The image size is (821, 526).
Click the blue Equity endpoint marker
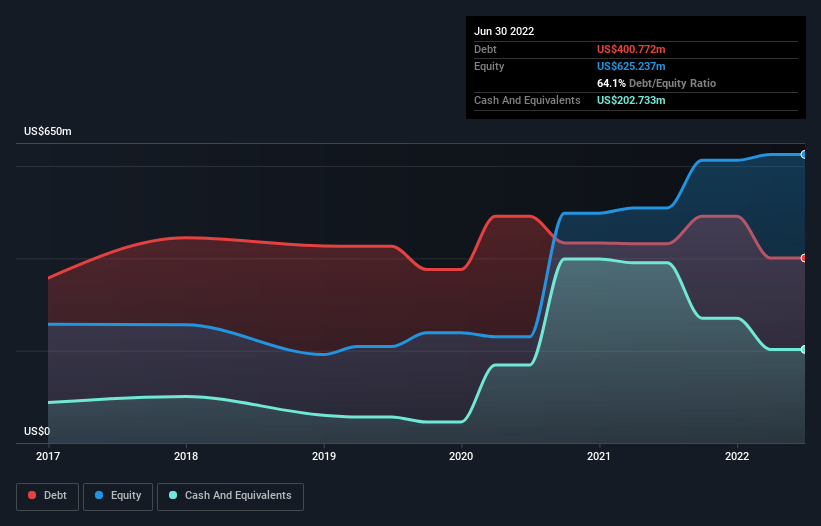pyautogui.click(x=804, y=154)
